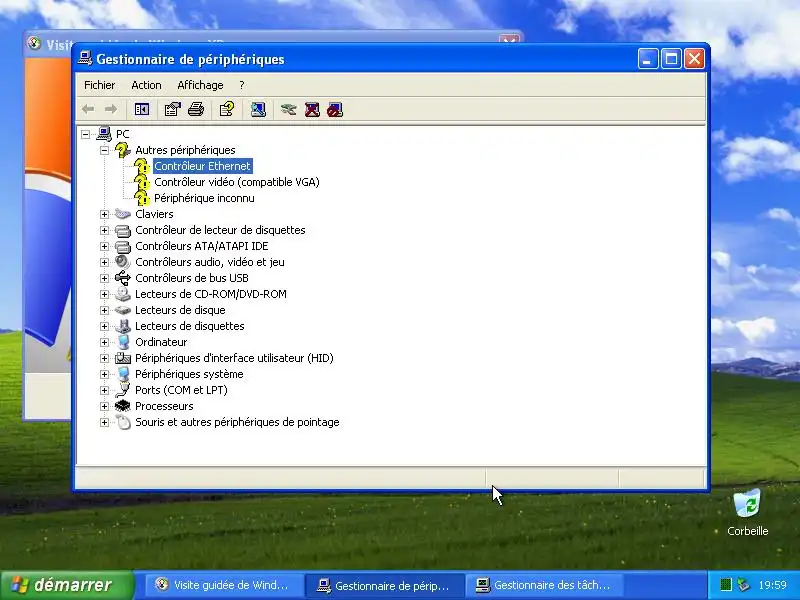
Task: Click the HID icon for Périphériques d'interface utilisateur
Action: point(123,358)
